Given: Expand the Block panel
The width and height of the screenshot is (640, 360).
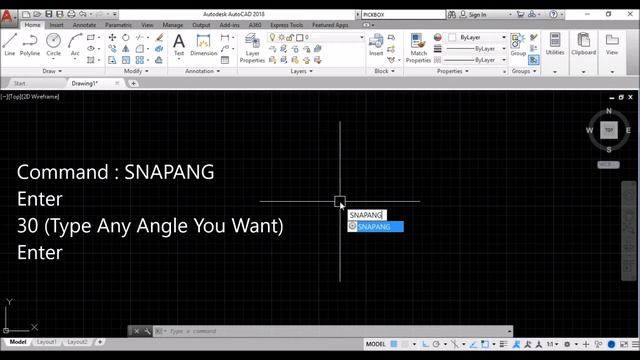Looking at the screenshot, I should tap(384, 71).
